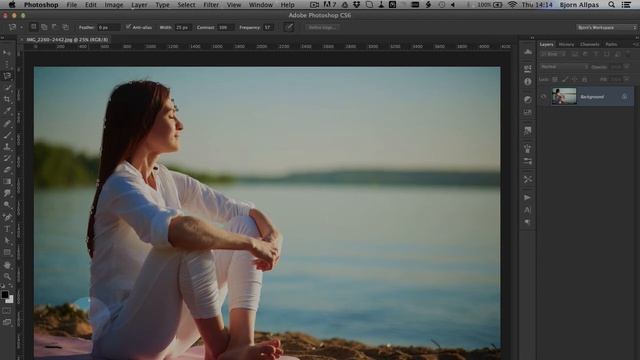Click the lock icon on Background layer

624,96
